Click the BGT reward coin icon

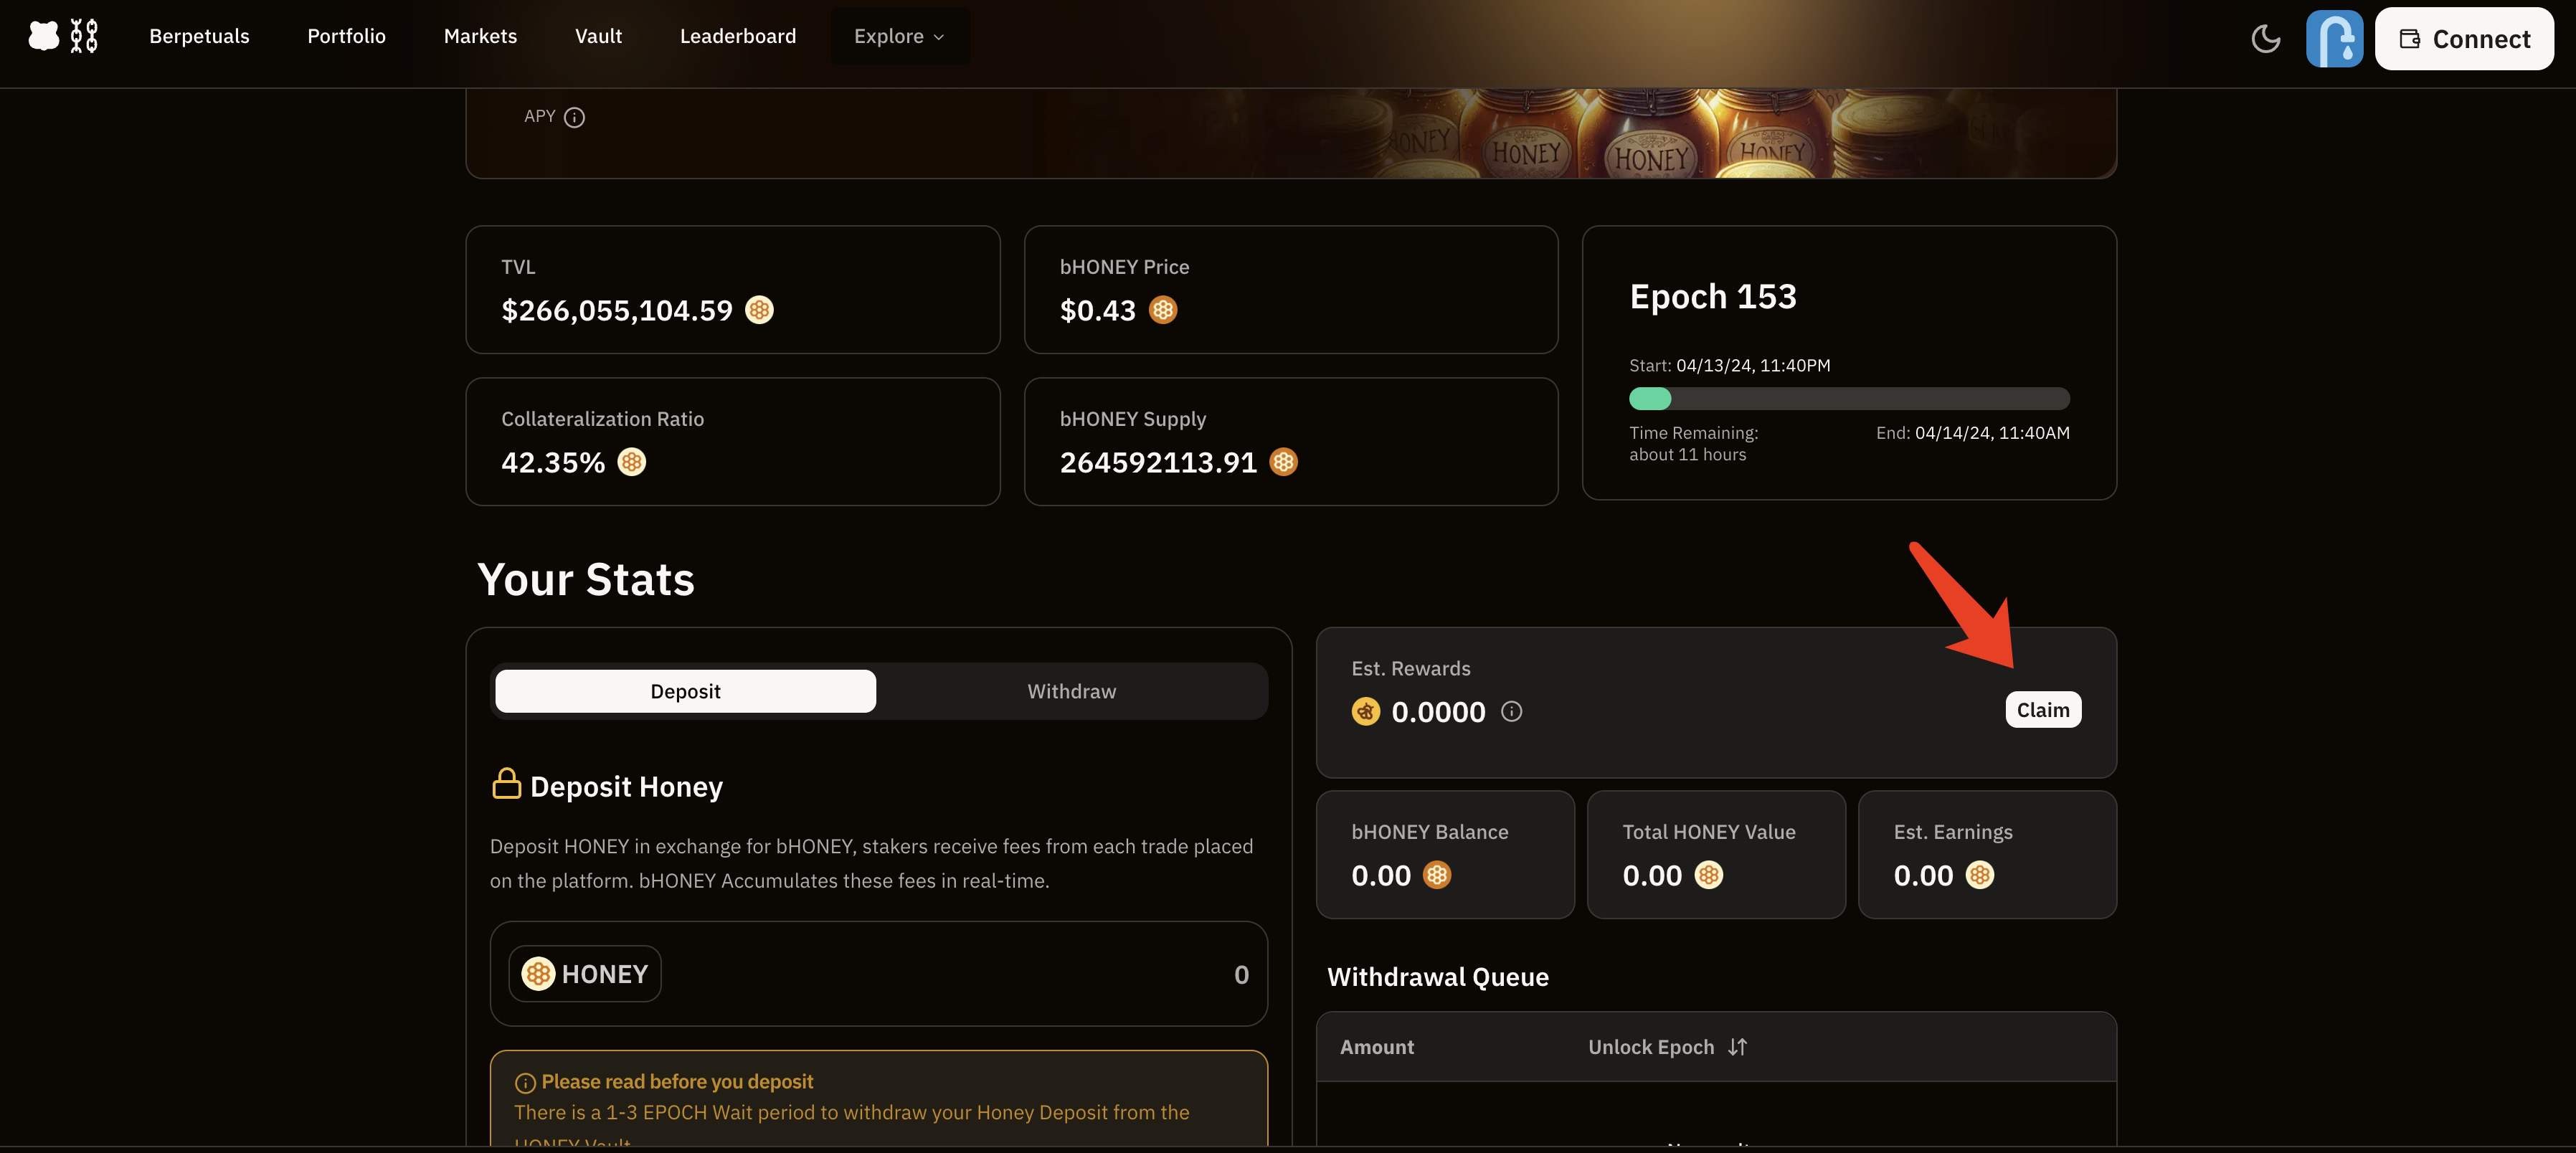pos(1365,711)
